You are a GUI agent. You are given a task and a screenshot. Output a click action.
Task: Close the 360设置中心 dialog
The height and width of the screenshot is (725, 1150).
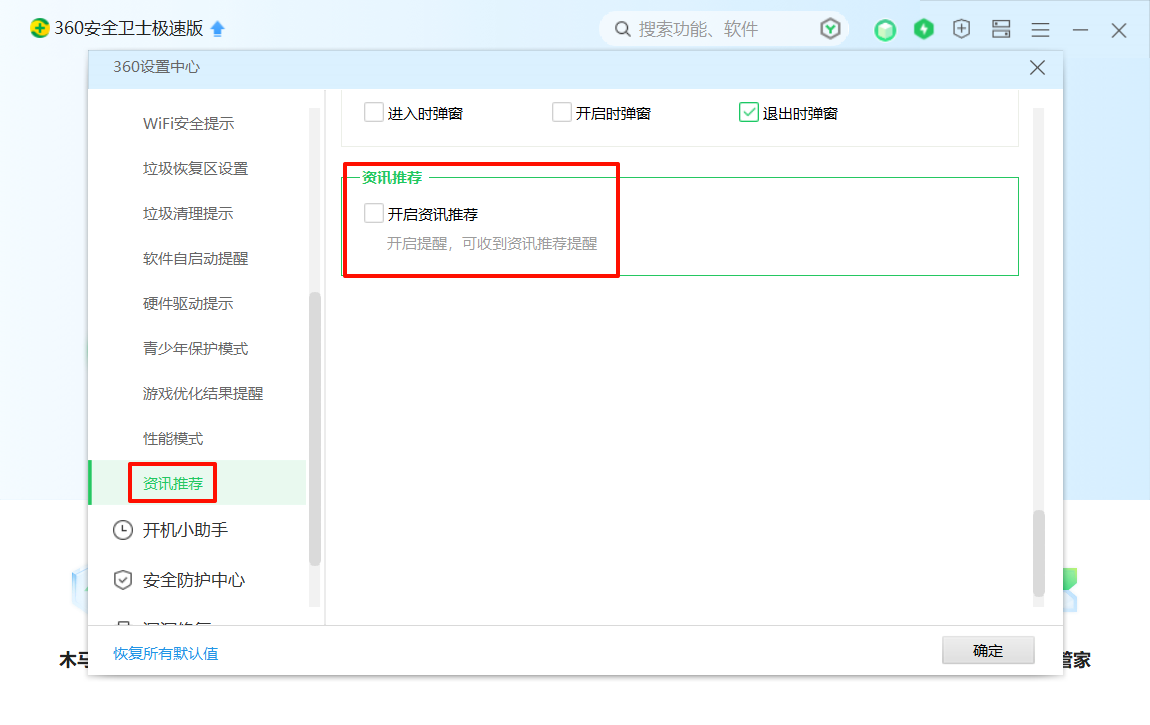pyautogui.click(x=1037, y=67)
